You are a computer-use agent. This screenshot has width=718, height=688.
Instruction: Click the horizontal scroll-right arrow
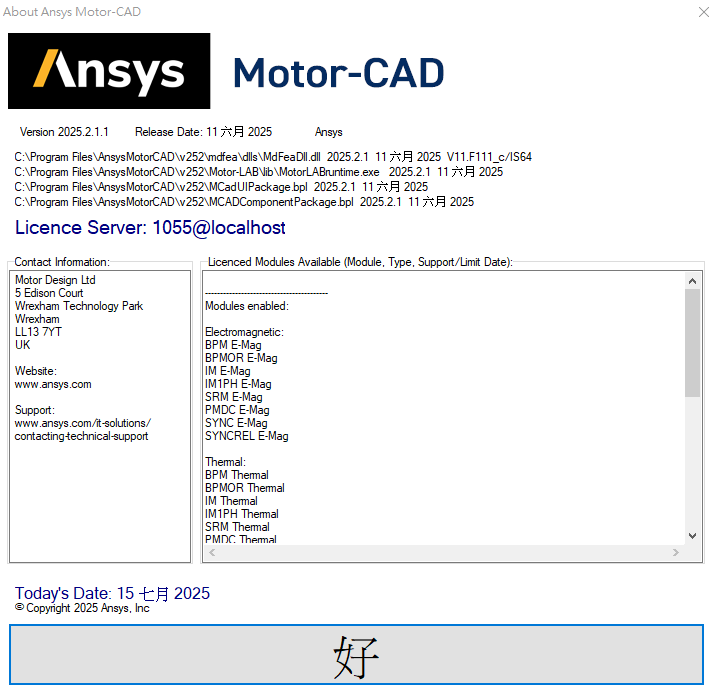click(676, 552)
